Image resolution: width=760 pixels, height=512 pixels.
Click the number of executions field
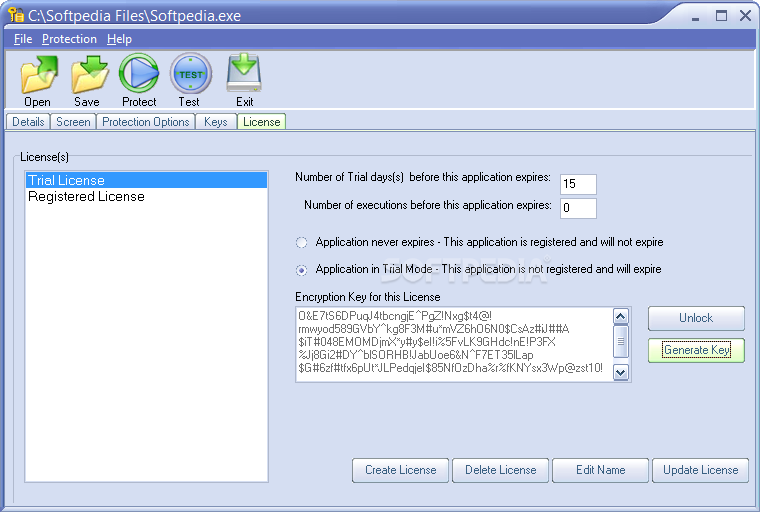click(x=578, y=208)
